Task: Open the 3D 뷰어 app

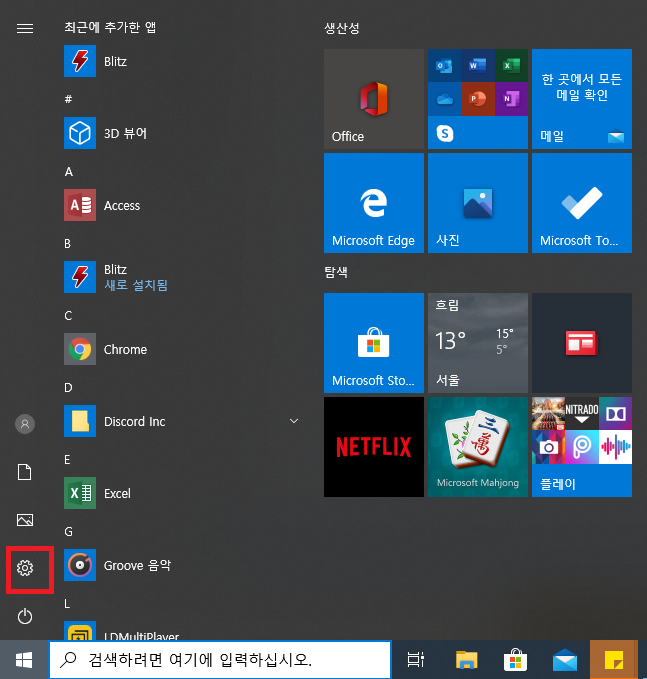Action: pyautogui.click(x=182, y=133)
